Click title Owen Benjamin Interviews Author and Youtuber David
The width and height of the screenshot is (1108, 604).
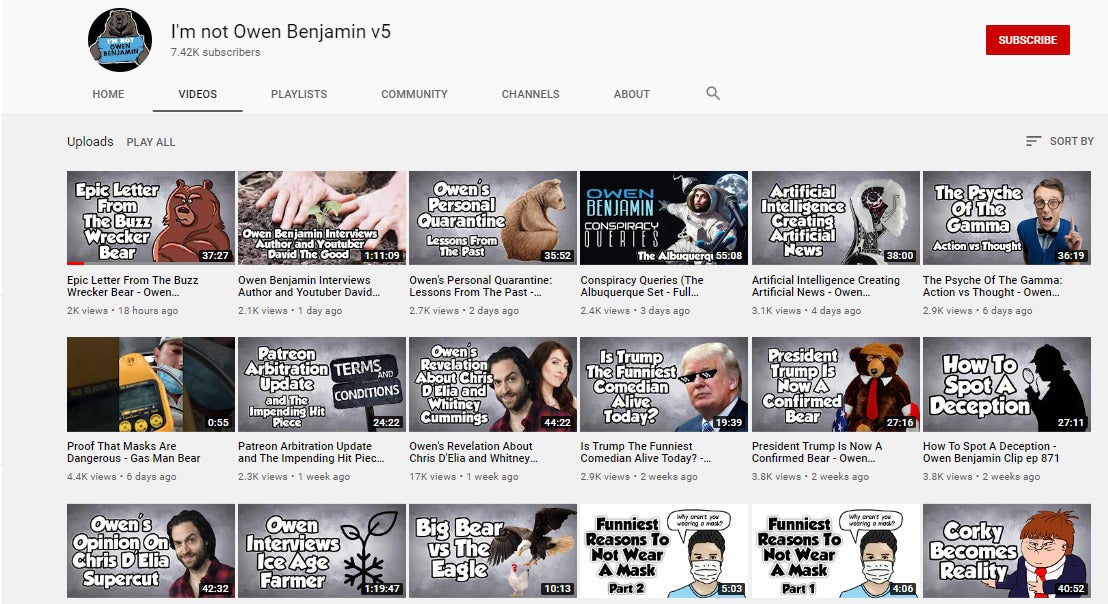(309, 286)
